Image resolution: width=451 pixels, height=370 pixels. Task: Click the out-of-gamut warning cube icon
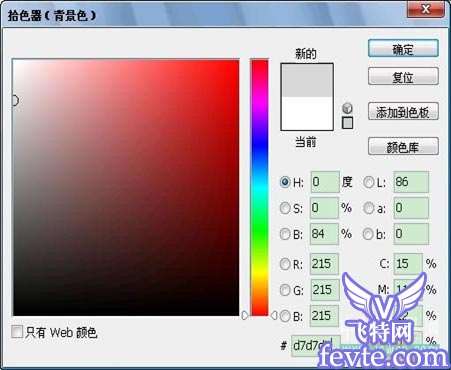click(x=347, y=108)
